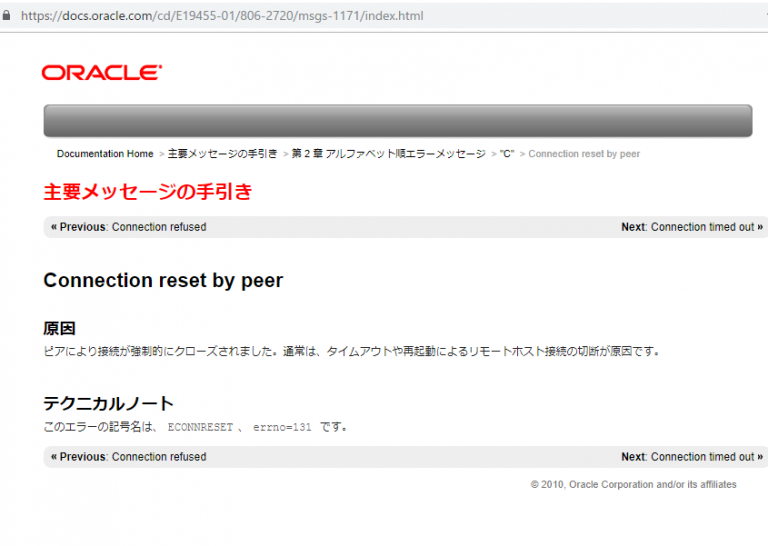Click the errno=131 code text

point(282,427)
